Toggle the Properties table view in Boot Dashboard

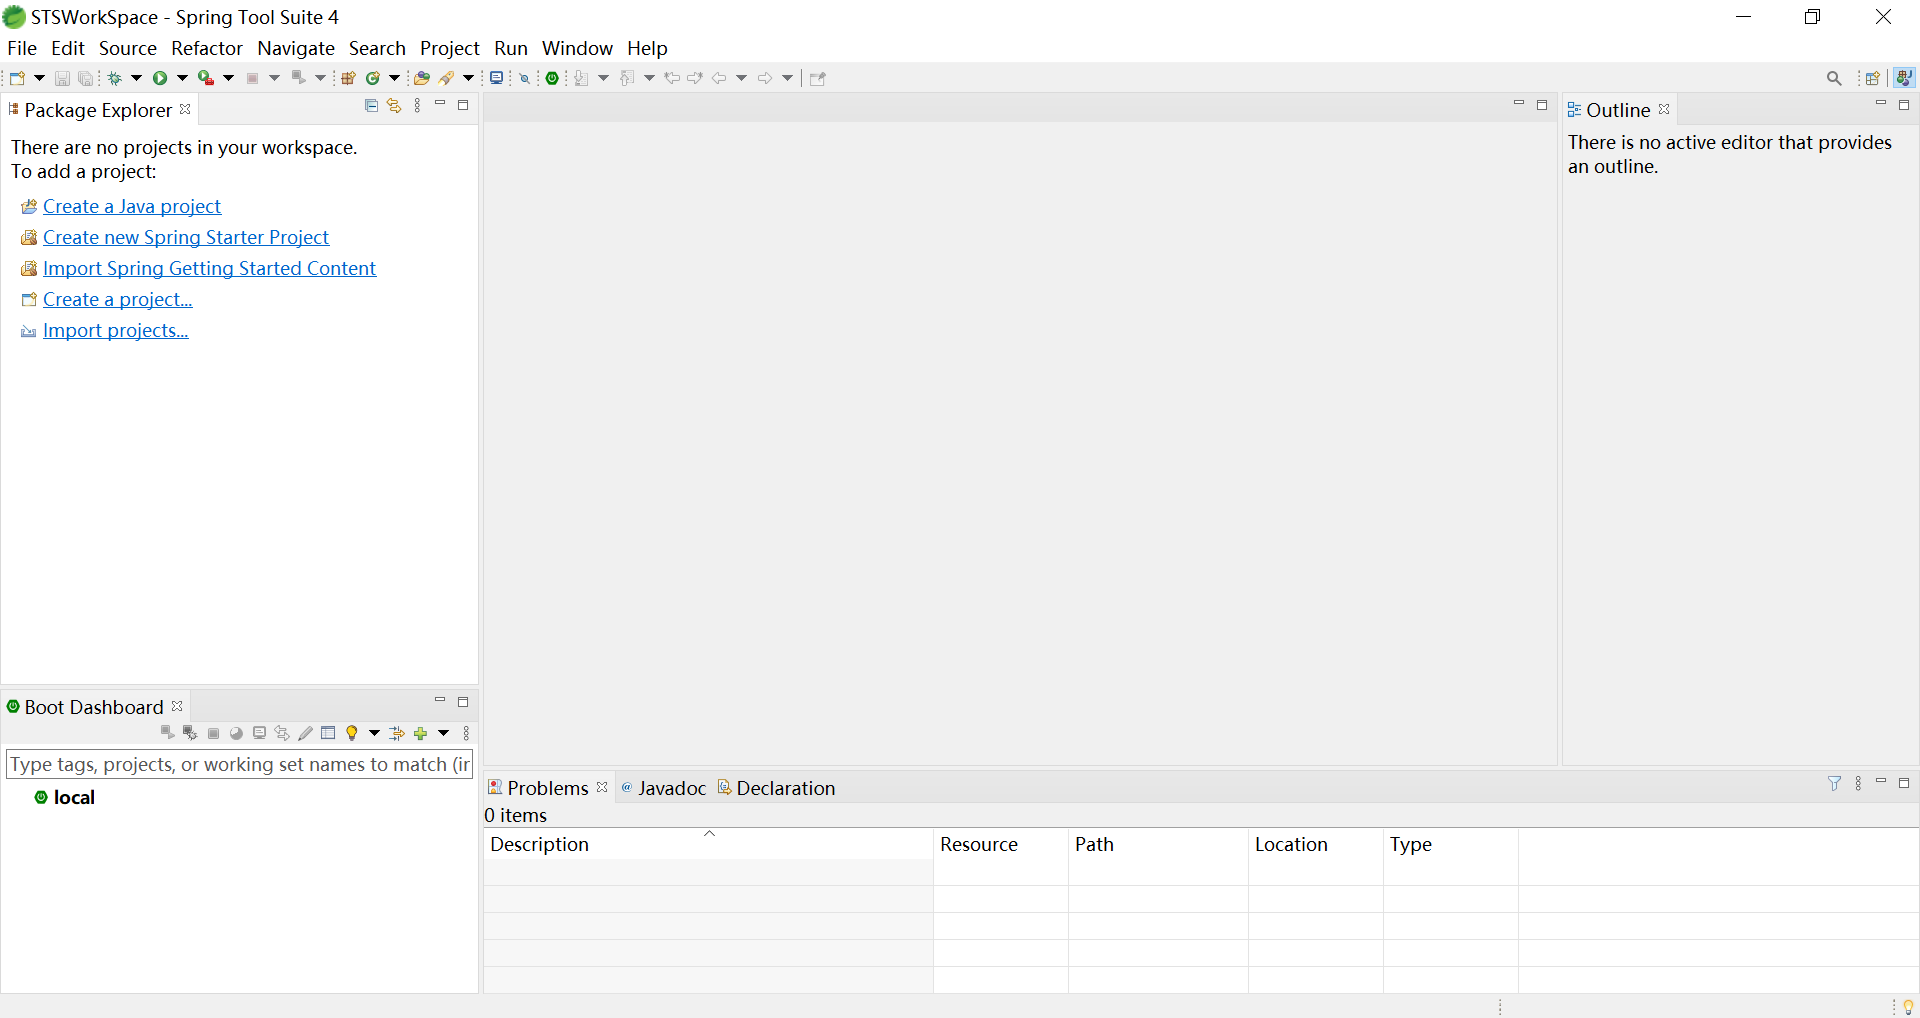click(328, 733)
